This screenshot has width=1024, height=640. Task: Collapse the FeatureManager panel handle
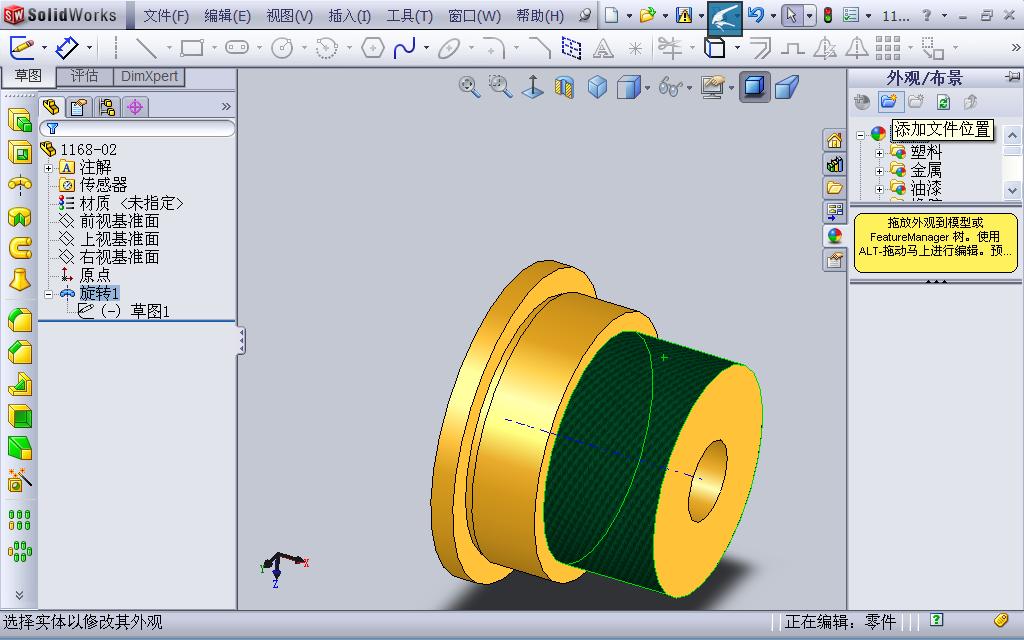[x=241, y=340]
